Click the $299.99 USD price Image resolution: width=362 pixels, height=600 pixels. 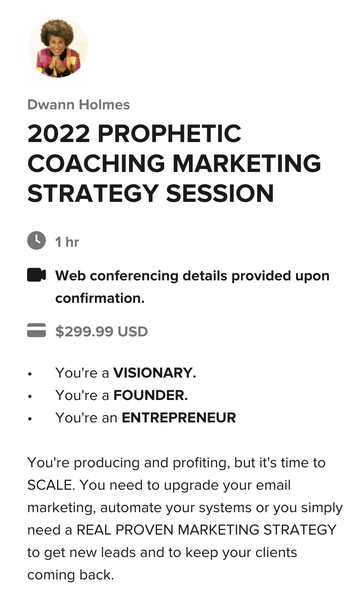[101, 331]
